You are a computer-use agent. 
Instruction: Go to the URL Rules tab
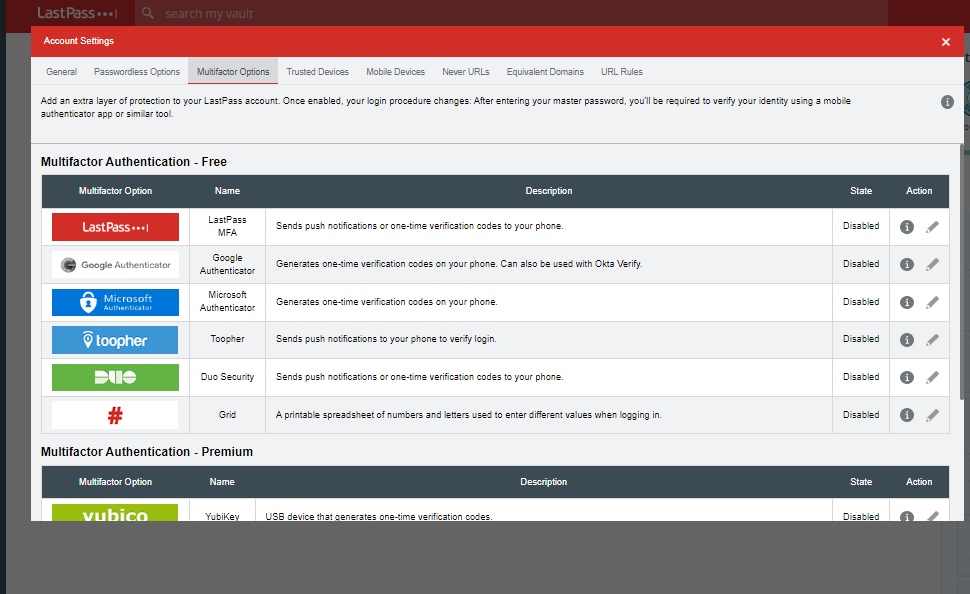622,72
